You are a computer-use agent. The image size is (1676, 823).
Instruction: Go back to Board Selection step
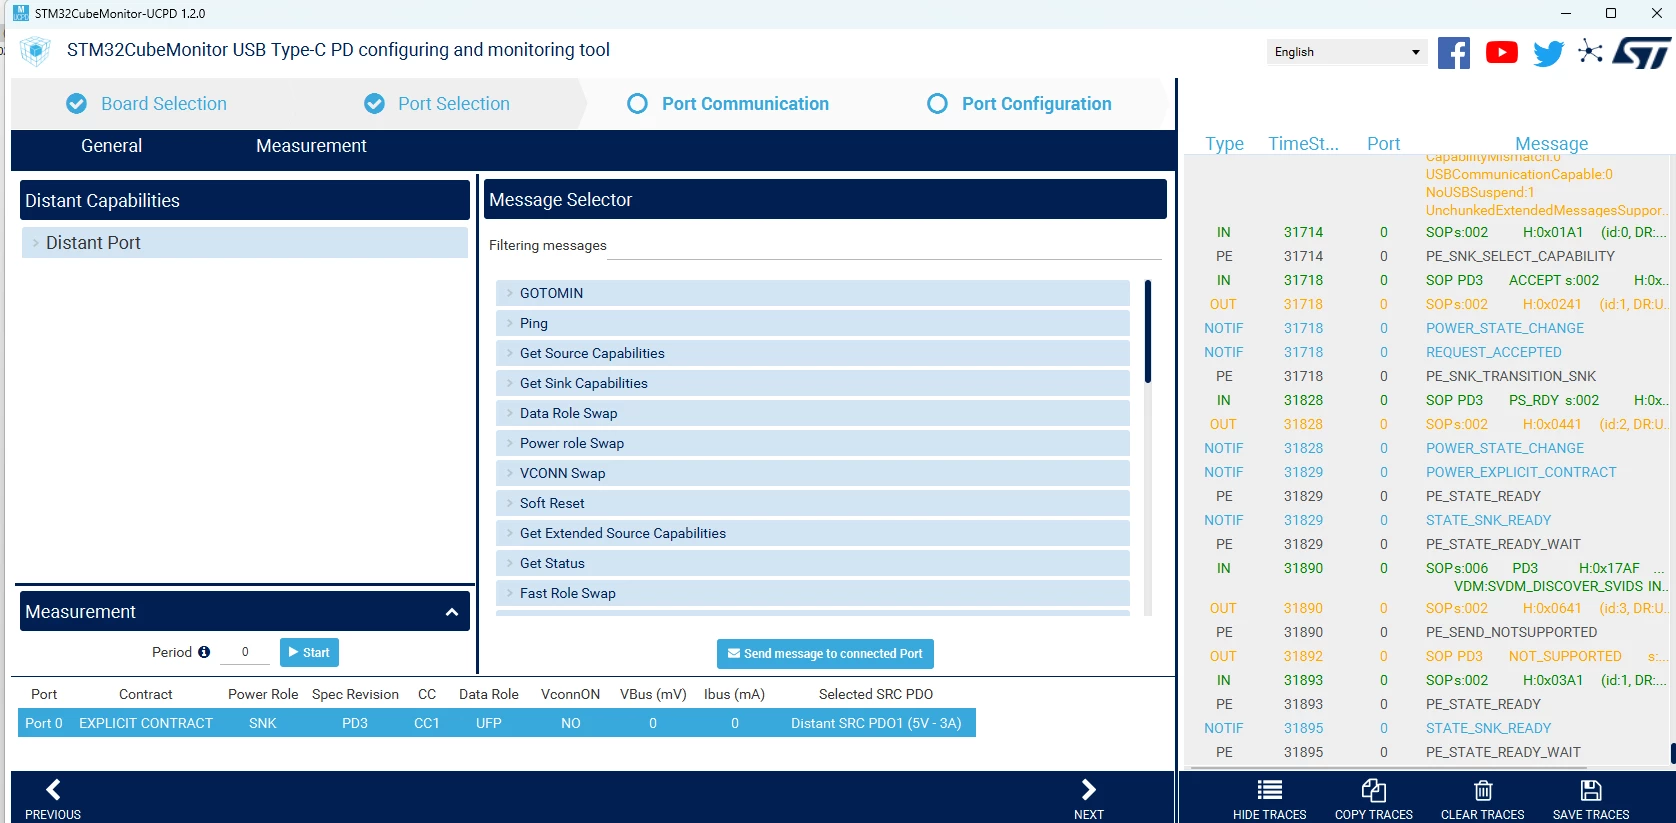tap(146, 104)
